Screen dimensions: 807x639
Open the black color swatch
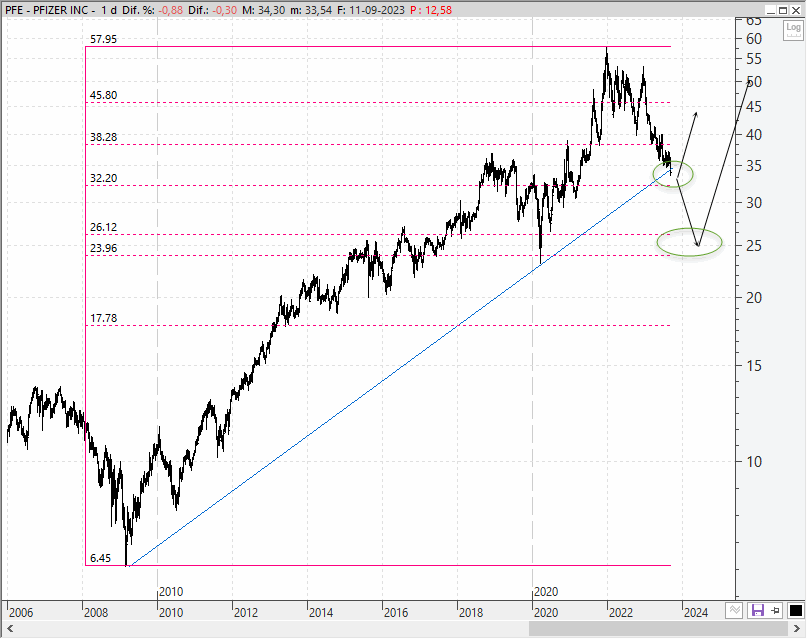click(795, 611)
